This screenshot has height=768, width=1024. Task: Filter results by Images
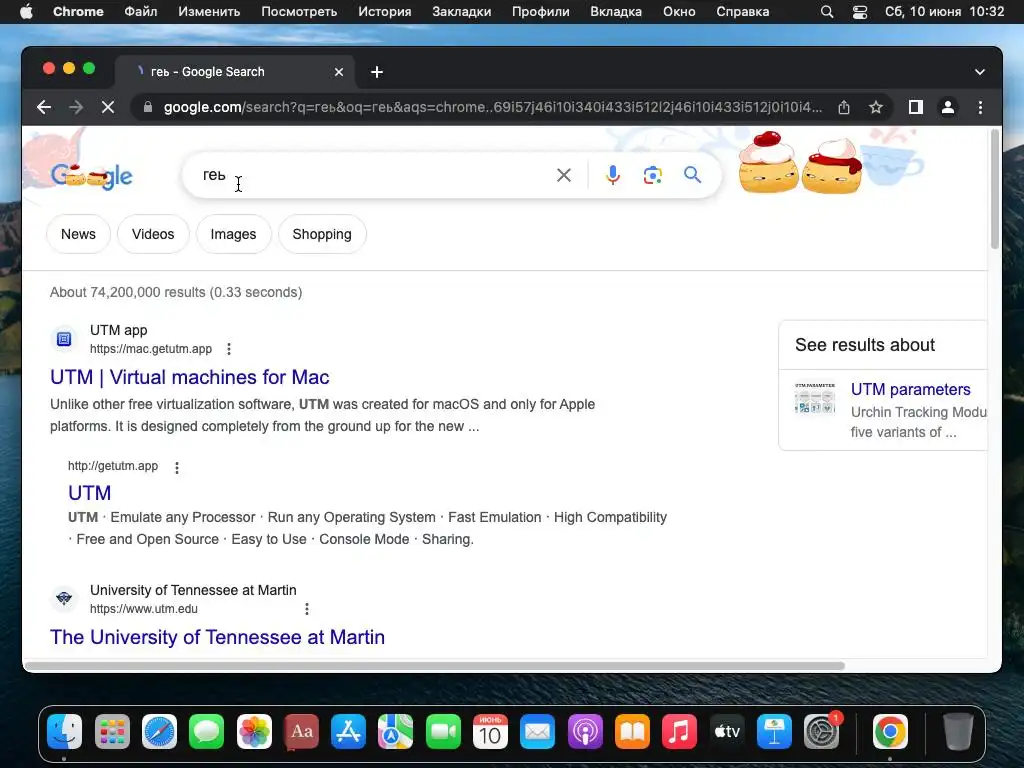[x=233, y=234]
